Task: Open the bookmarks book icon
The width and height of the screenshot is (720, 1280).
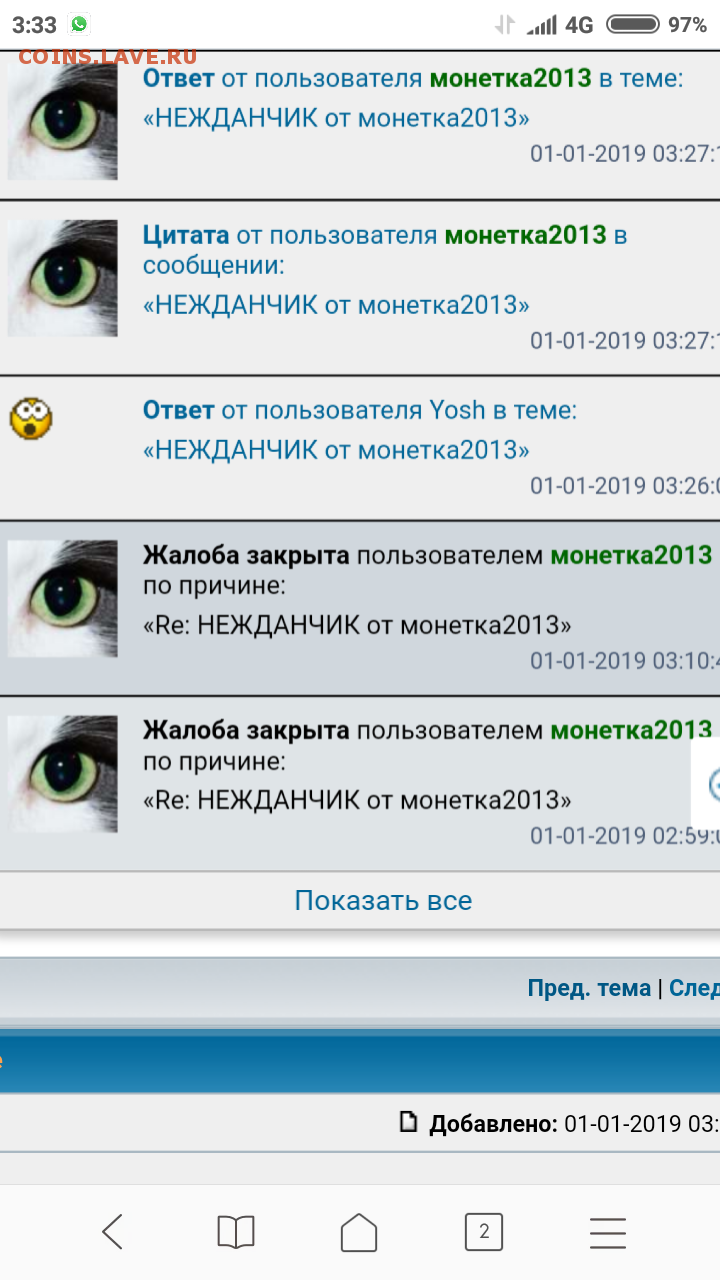Action: click(x=236, y=1232)
